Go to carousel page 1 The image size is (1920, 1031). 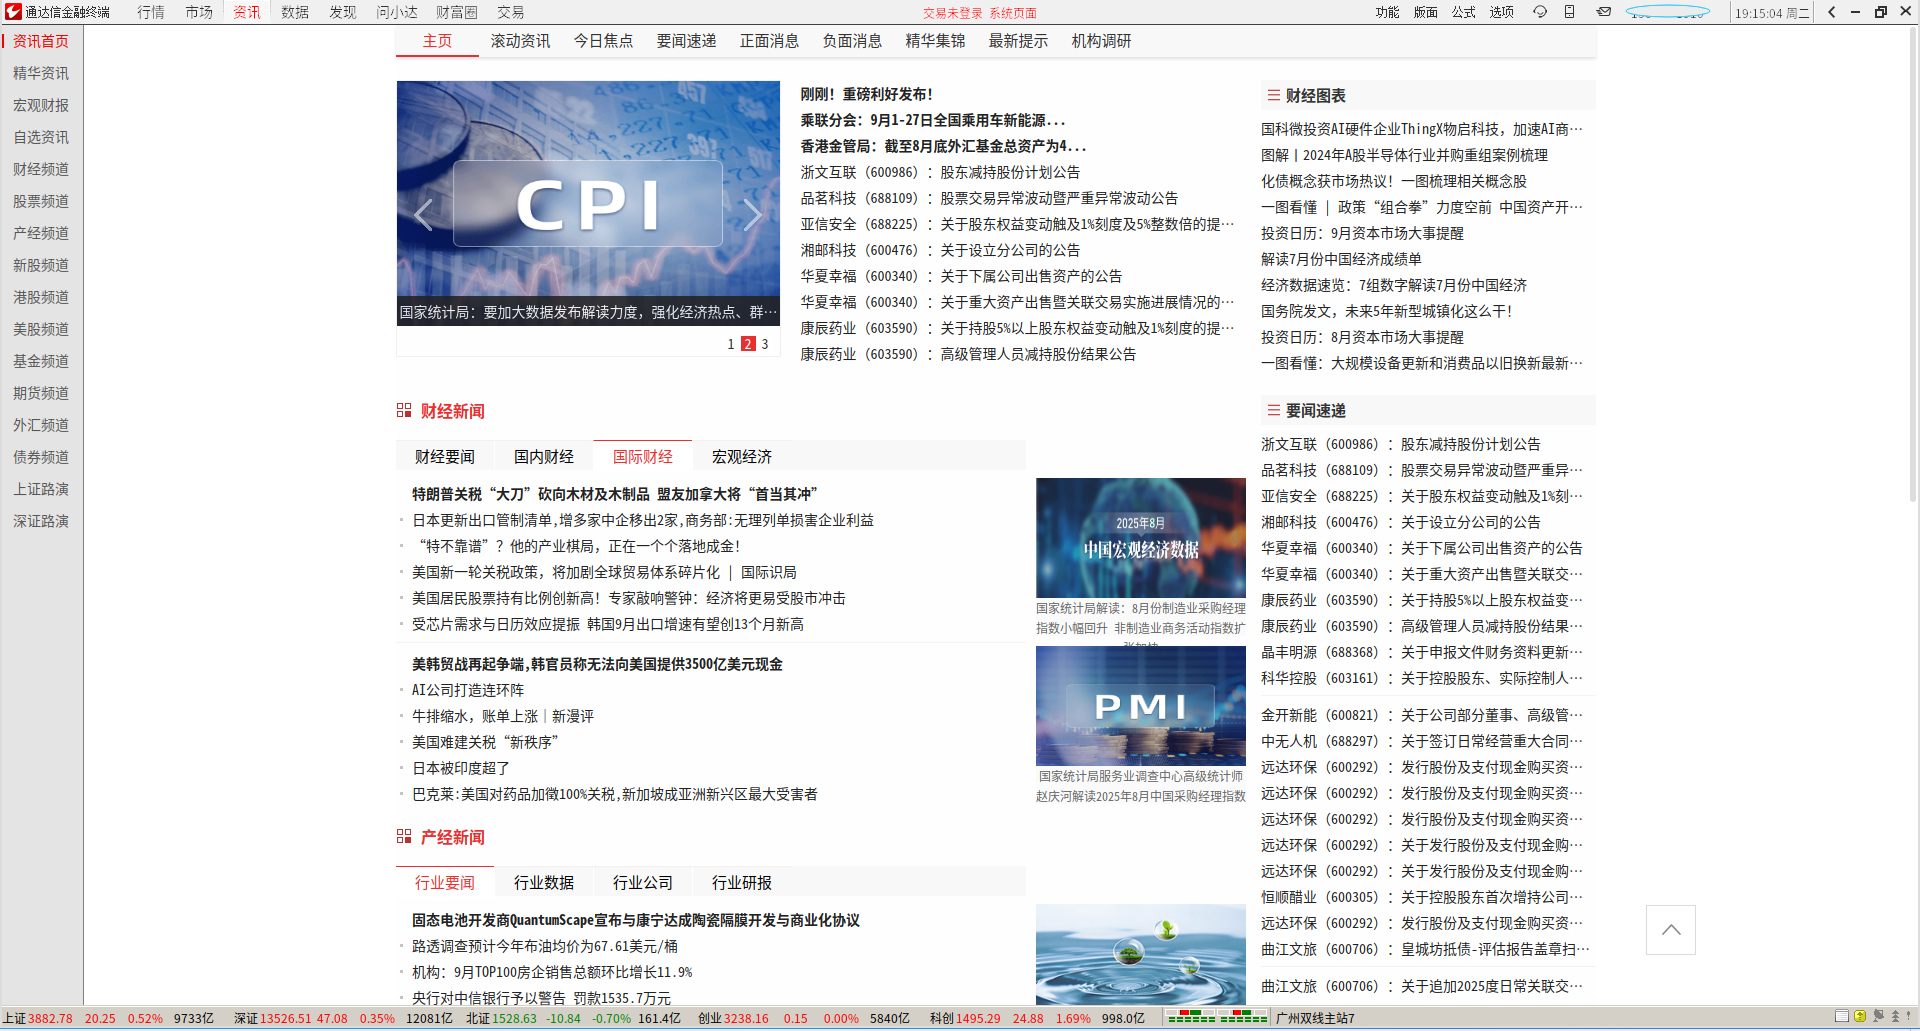731,344
